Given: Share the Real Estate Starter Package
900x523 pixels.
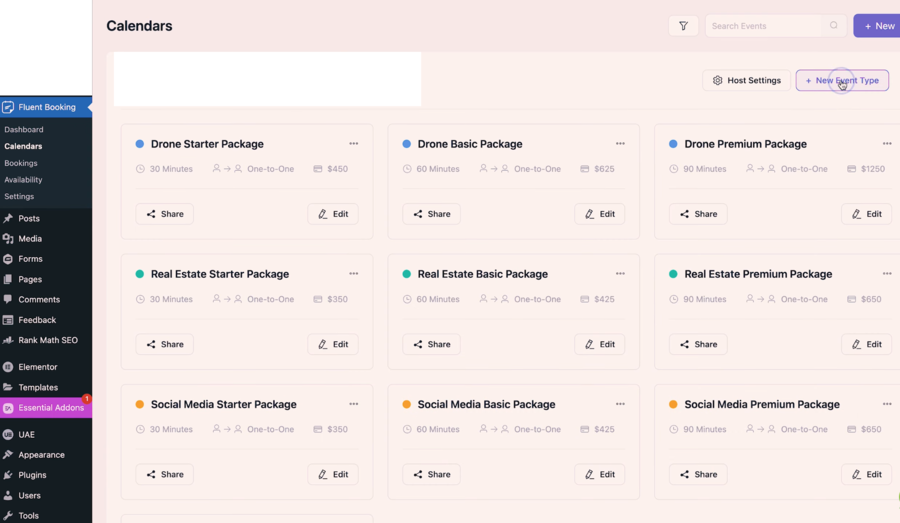Looking at the screenshot, I should pyautogui.click(x=164, y=344).
